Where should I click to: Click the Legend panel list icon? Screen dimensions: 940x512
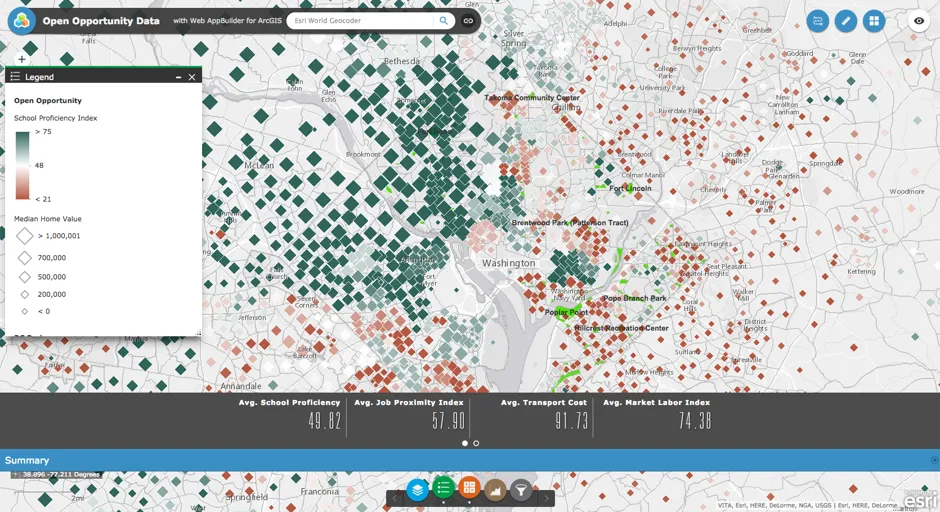[x=15, y=77]
